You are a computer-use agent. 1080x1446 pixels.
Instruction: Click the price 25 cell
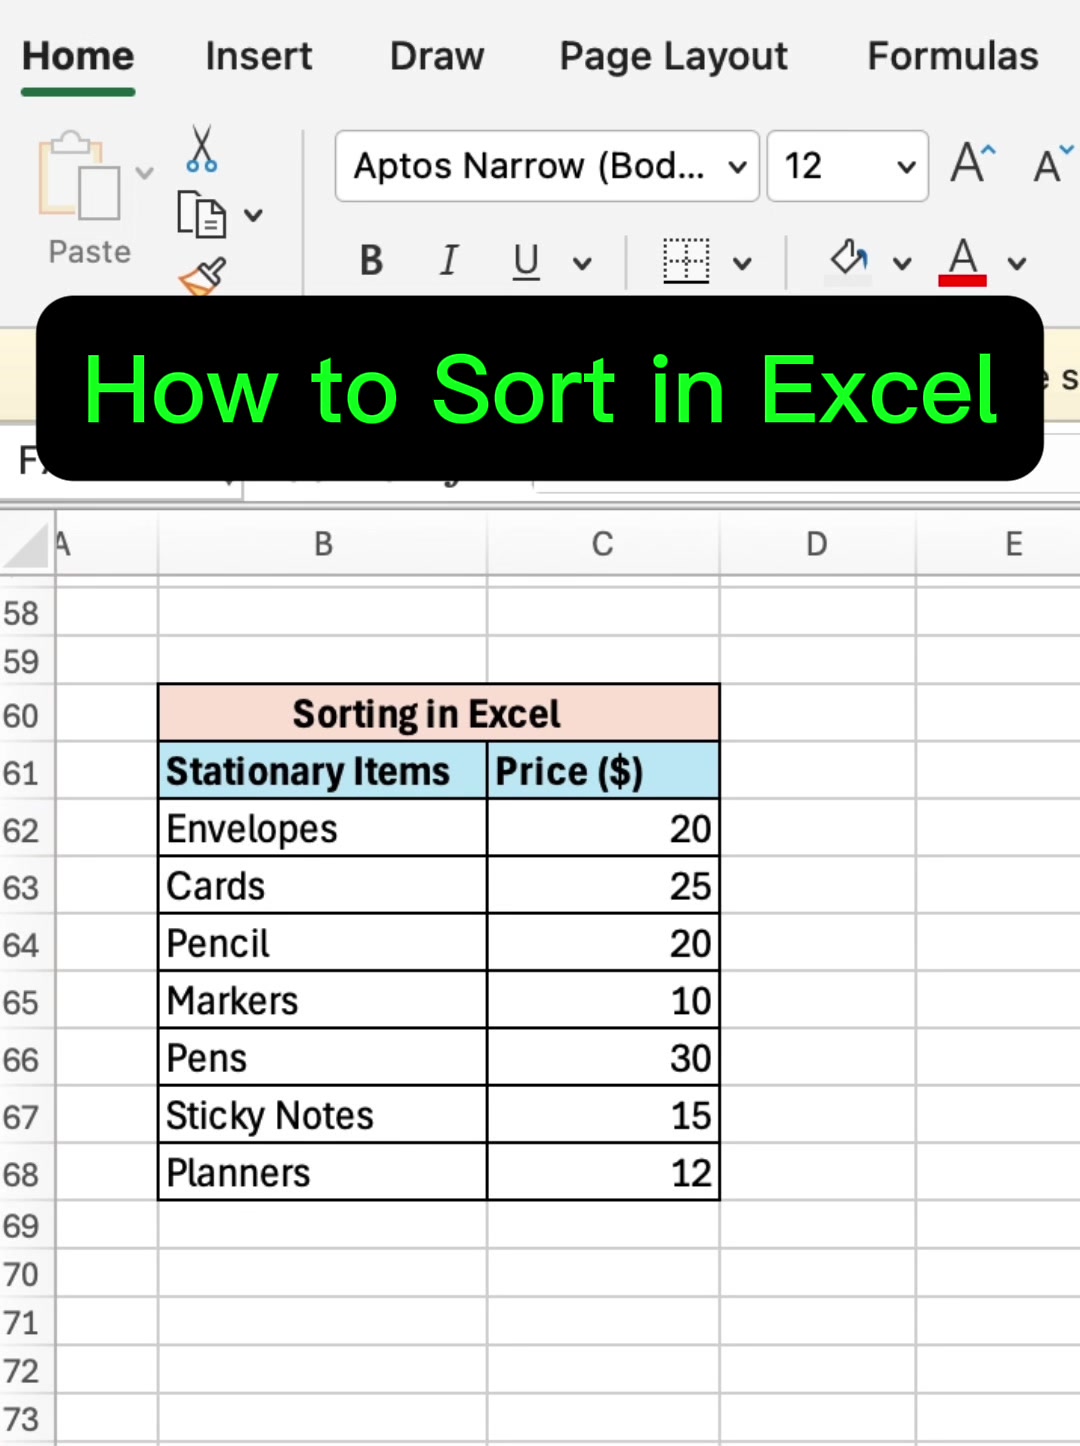click(603, 885)
